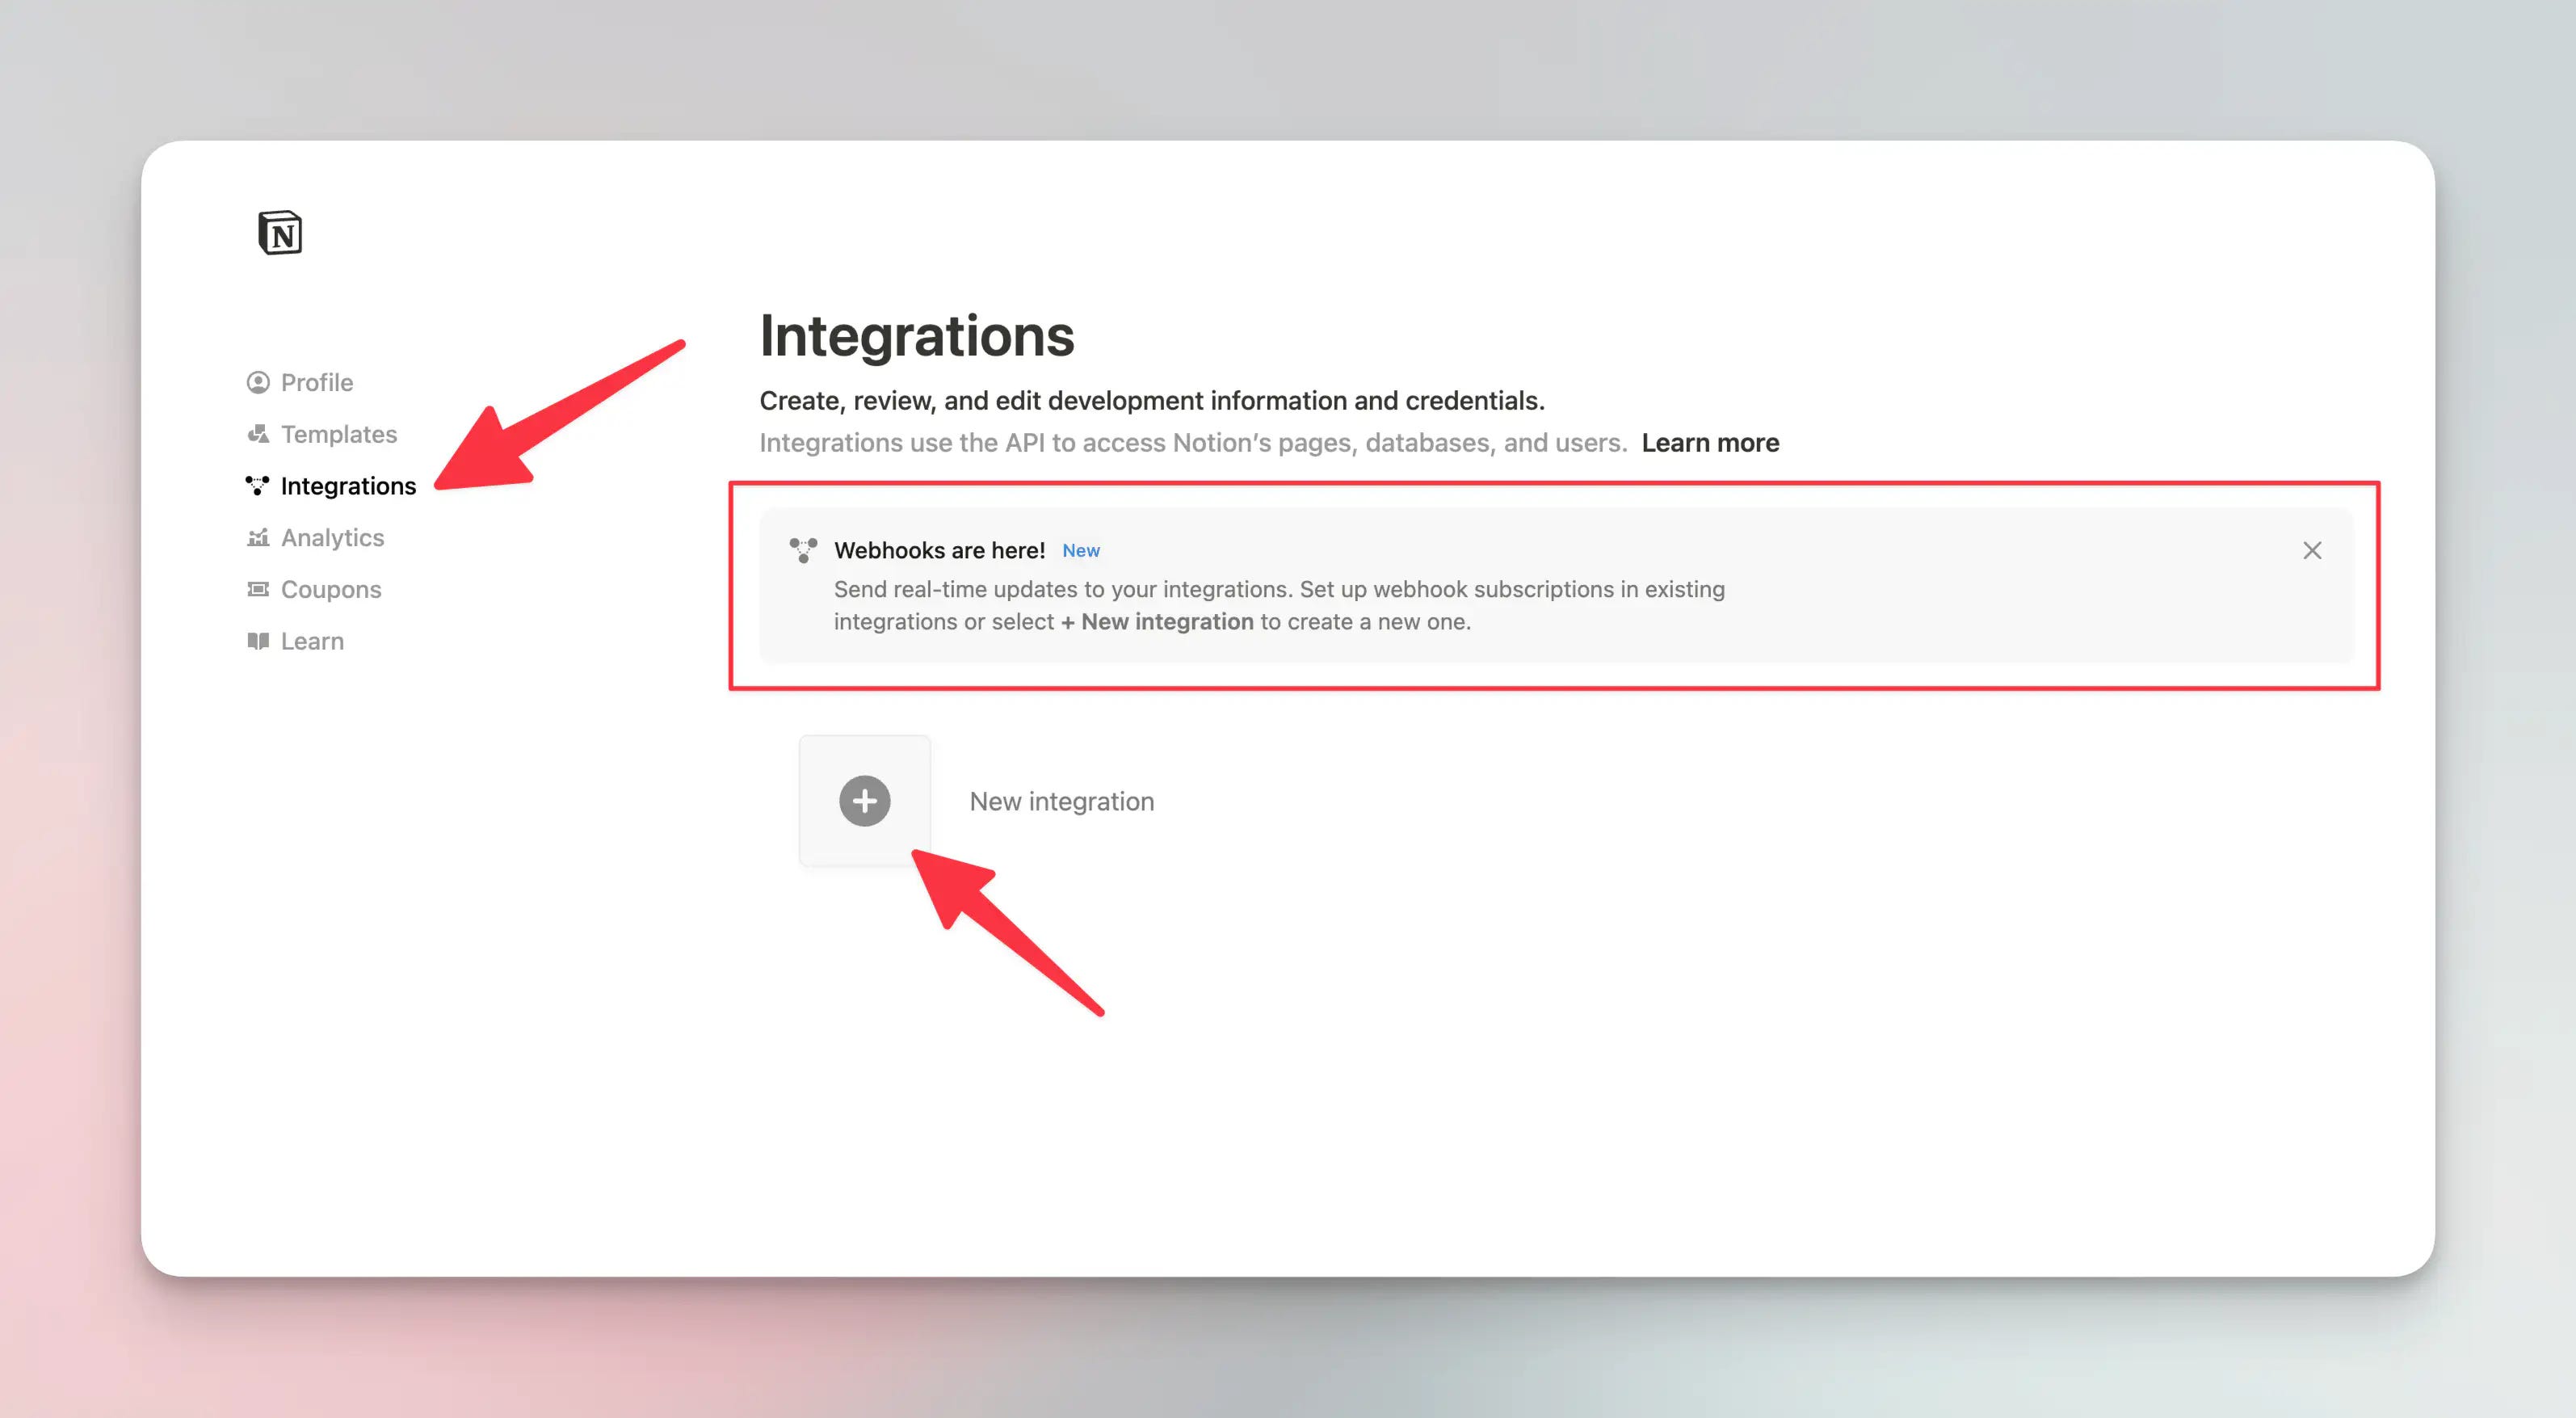The image size is (2576, 1418).
Task: Click the Learn book icon in sidebar
Action: (258, 641)
